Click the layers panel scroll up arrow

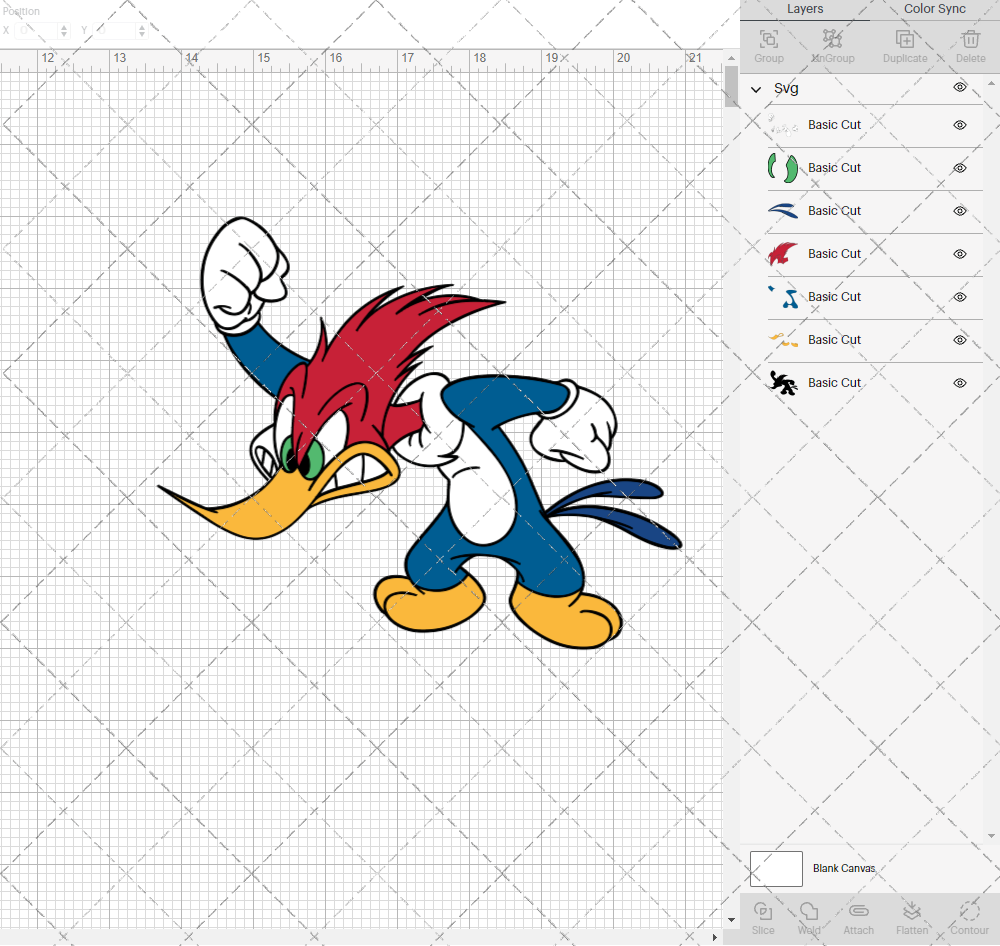tap(991, 84)
